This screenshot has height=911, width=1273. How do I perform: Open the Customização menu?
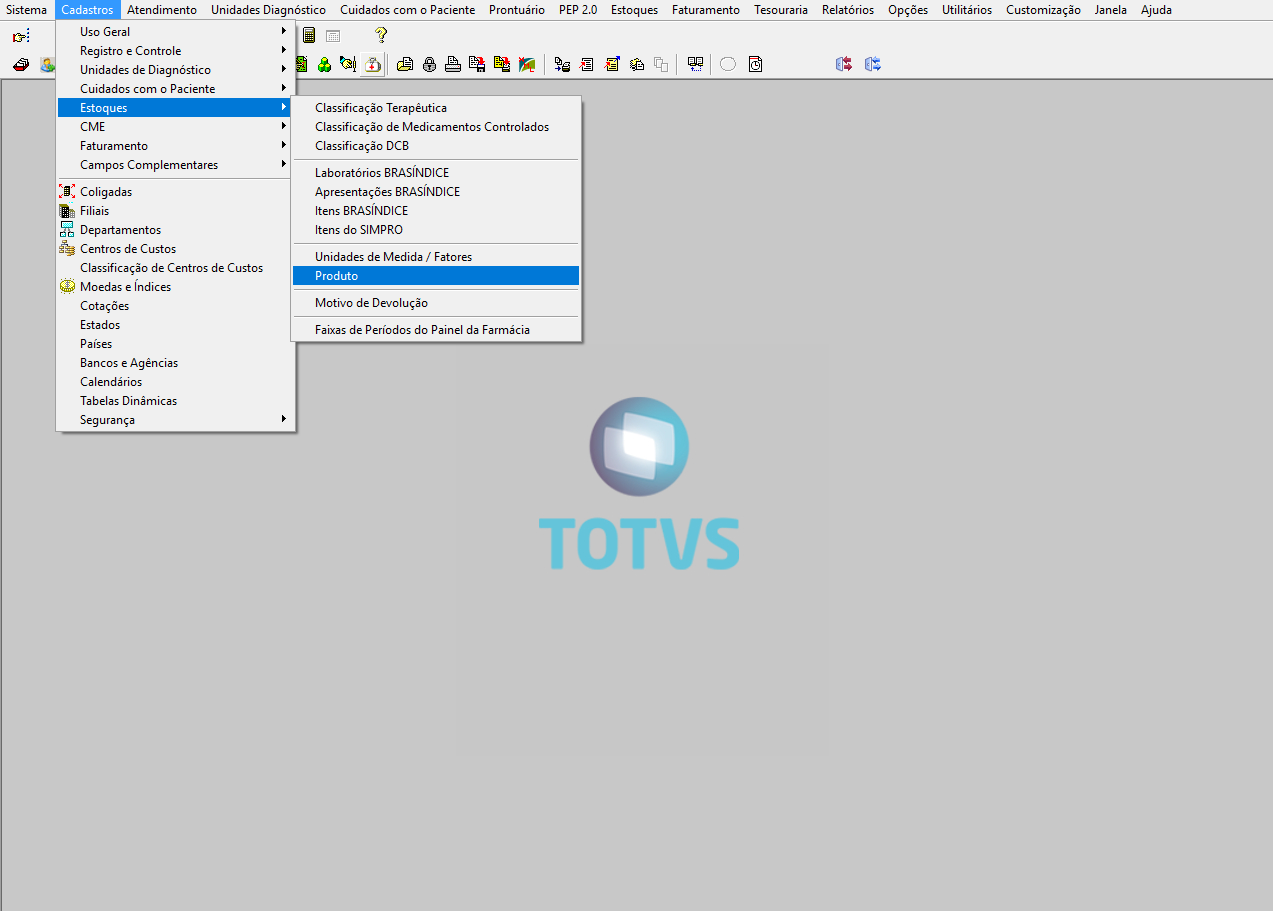tap(1043, 10)
